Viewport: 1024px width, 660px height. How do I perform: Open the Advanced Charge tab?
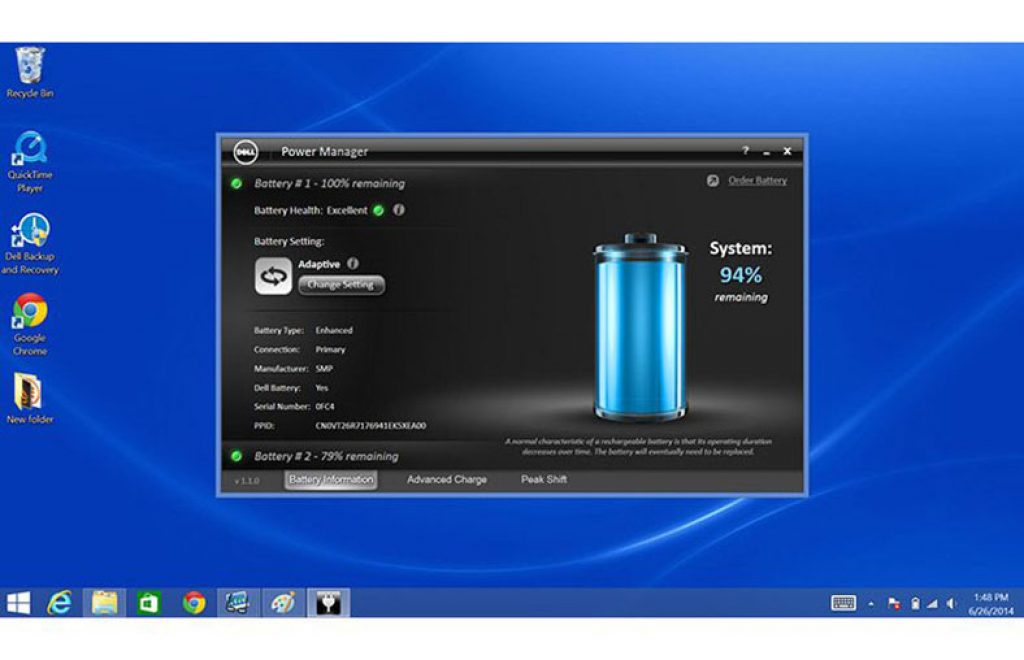[x=447, y=480]
